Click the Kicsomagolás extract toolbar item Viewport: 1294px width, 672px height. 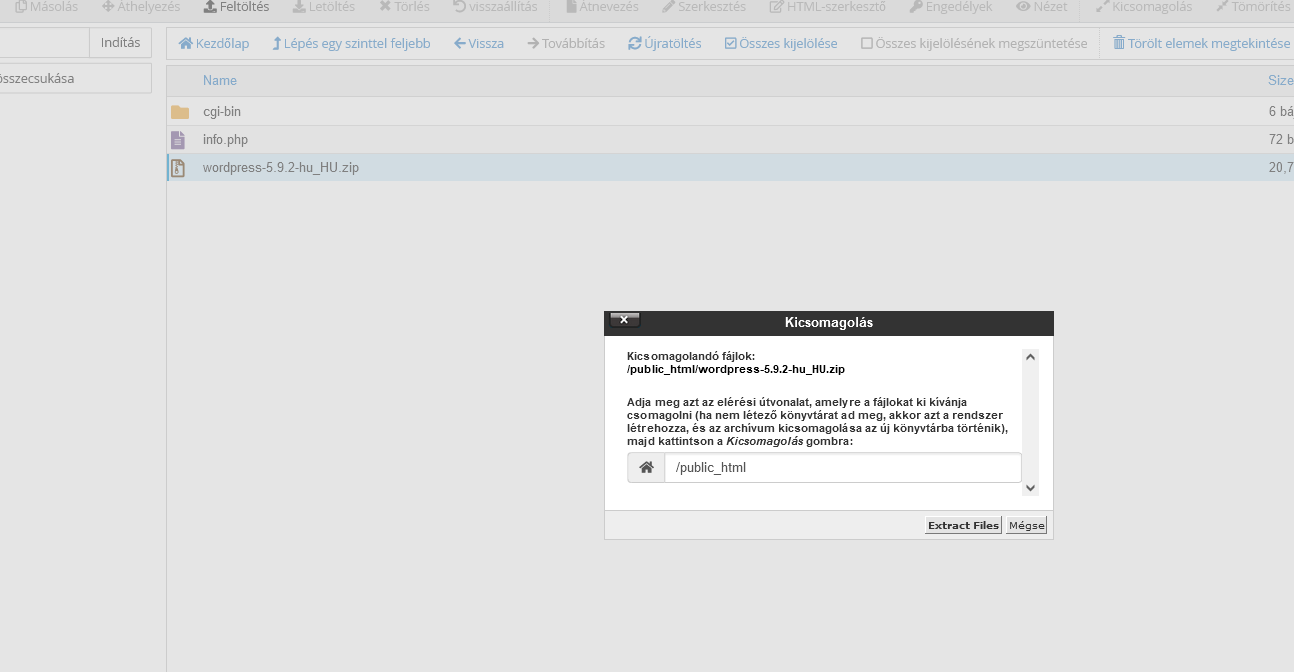pyautogui.click(x=1144, y=7)
